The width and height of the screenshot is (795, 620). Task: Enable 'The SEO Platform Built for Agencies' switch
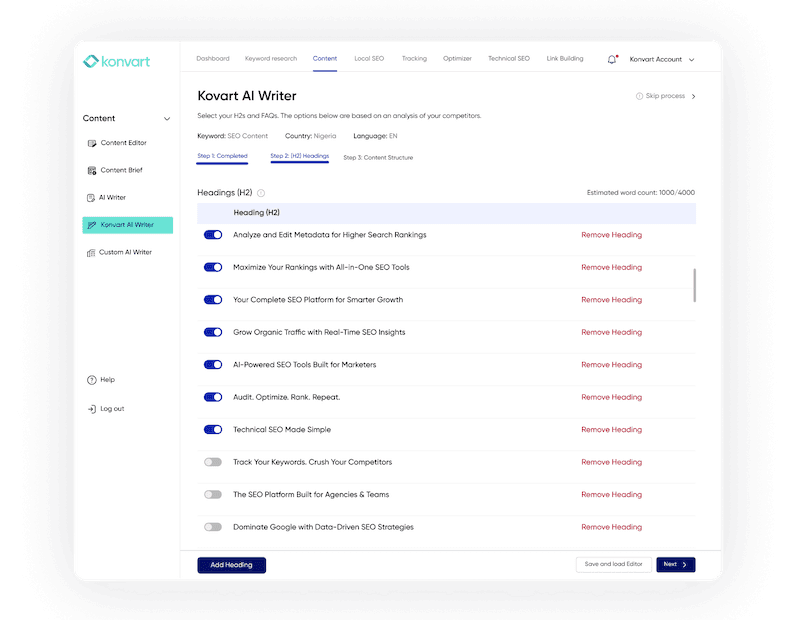[x=213, y=494]
